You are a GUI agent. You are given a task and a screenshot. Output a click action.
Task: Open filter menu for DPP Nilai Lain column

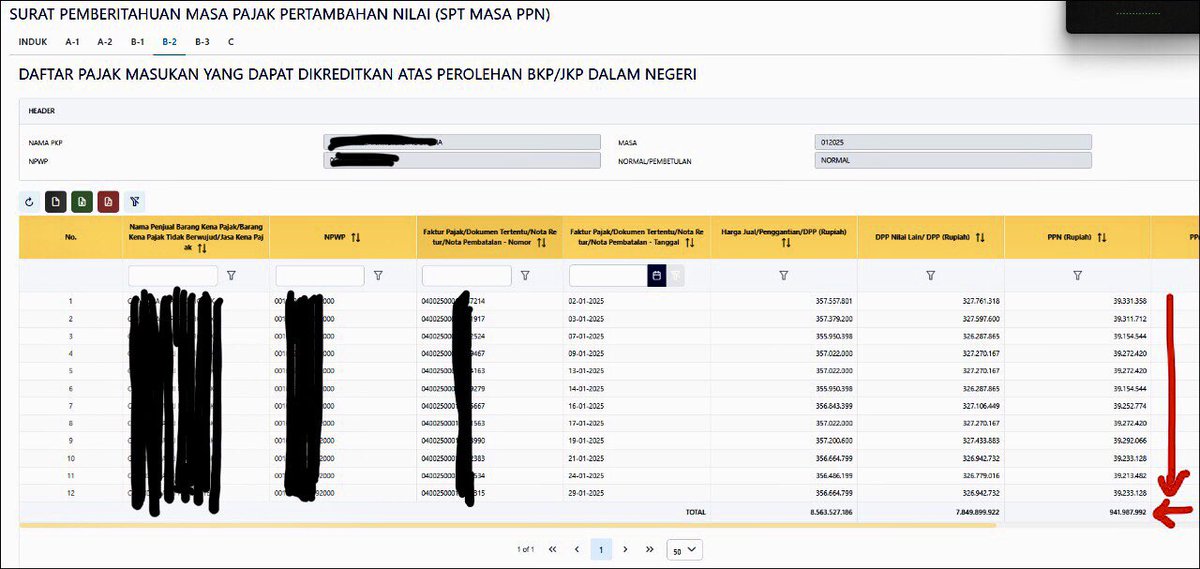click(x=931, y=275)
